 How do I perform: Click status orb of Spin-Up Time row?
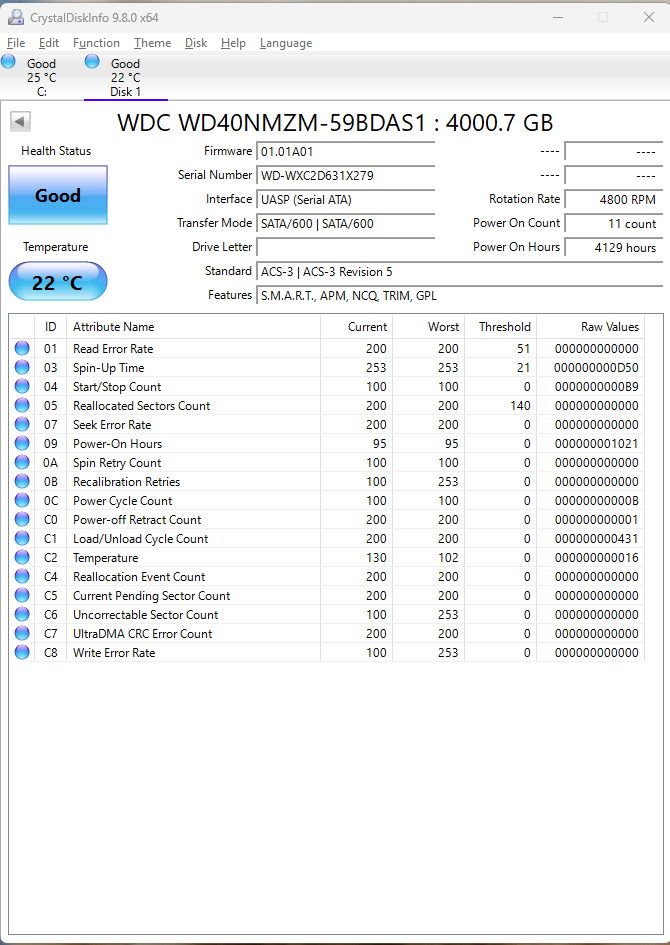(x=22, y=367)
